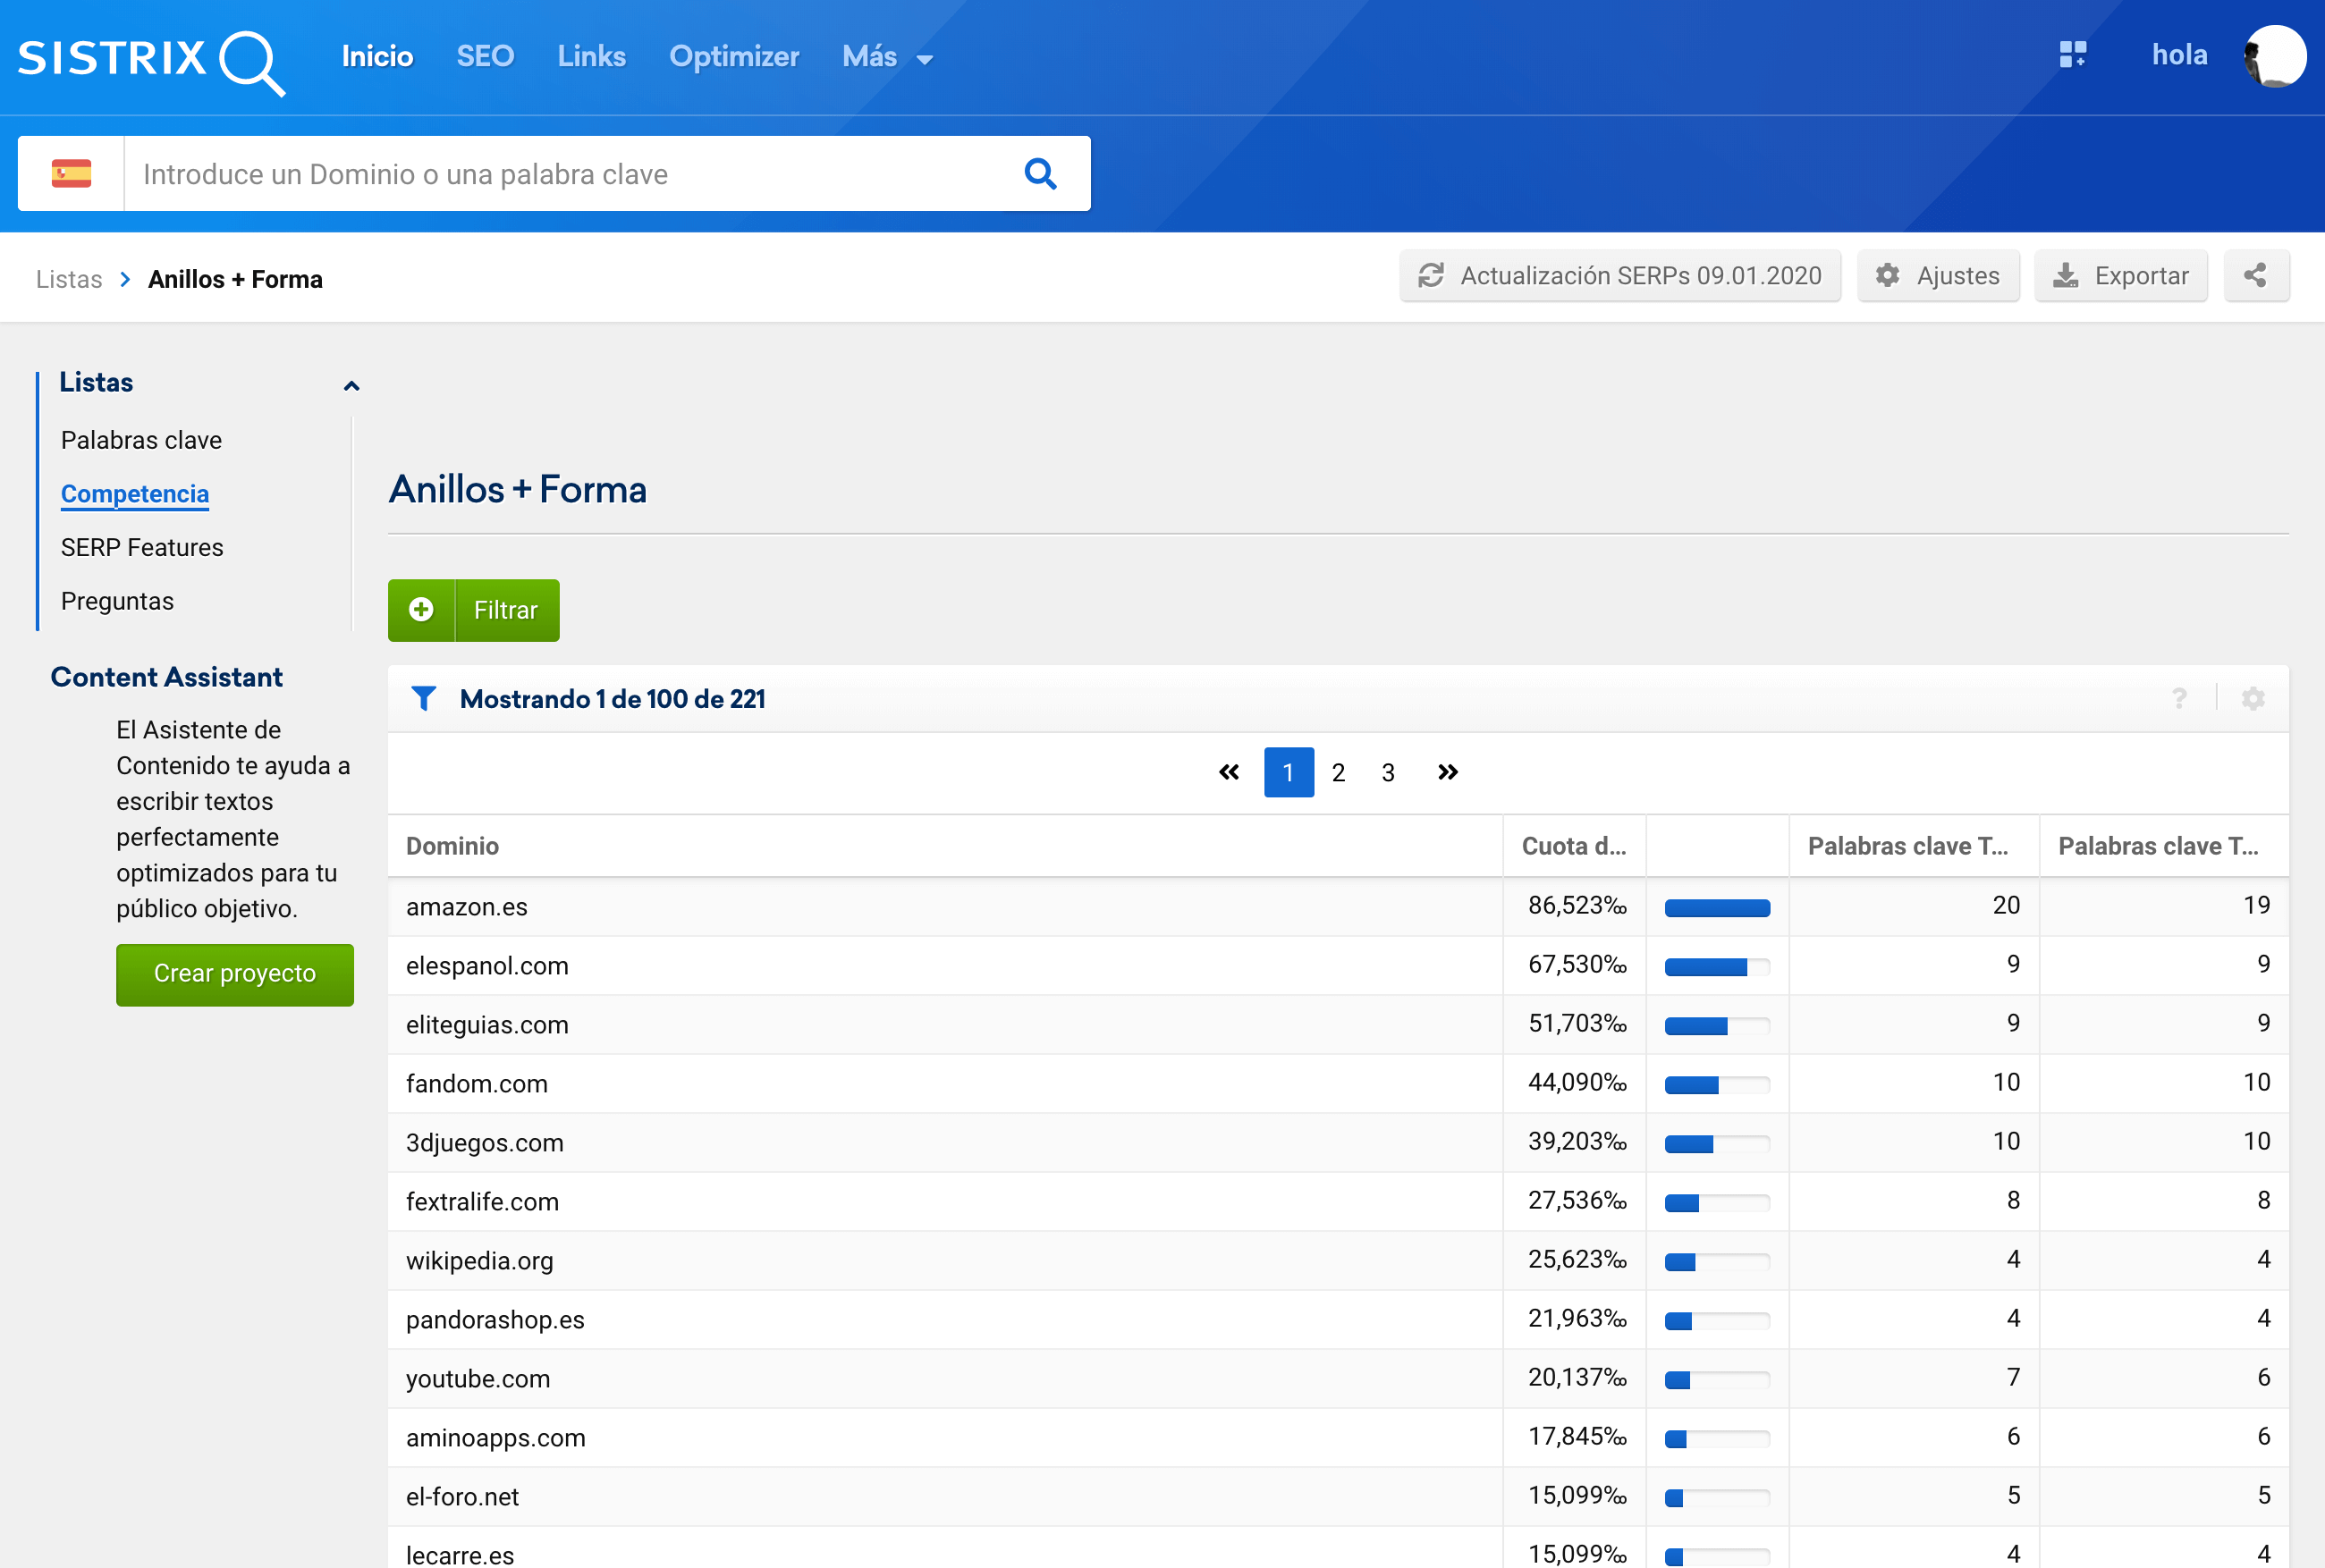This screenshot has height=1568, width=2325.
Task: Click the hola username link
Action: (2179, 55)
